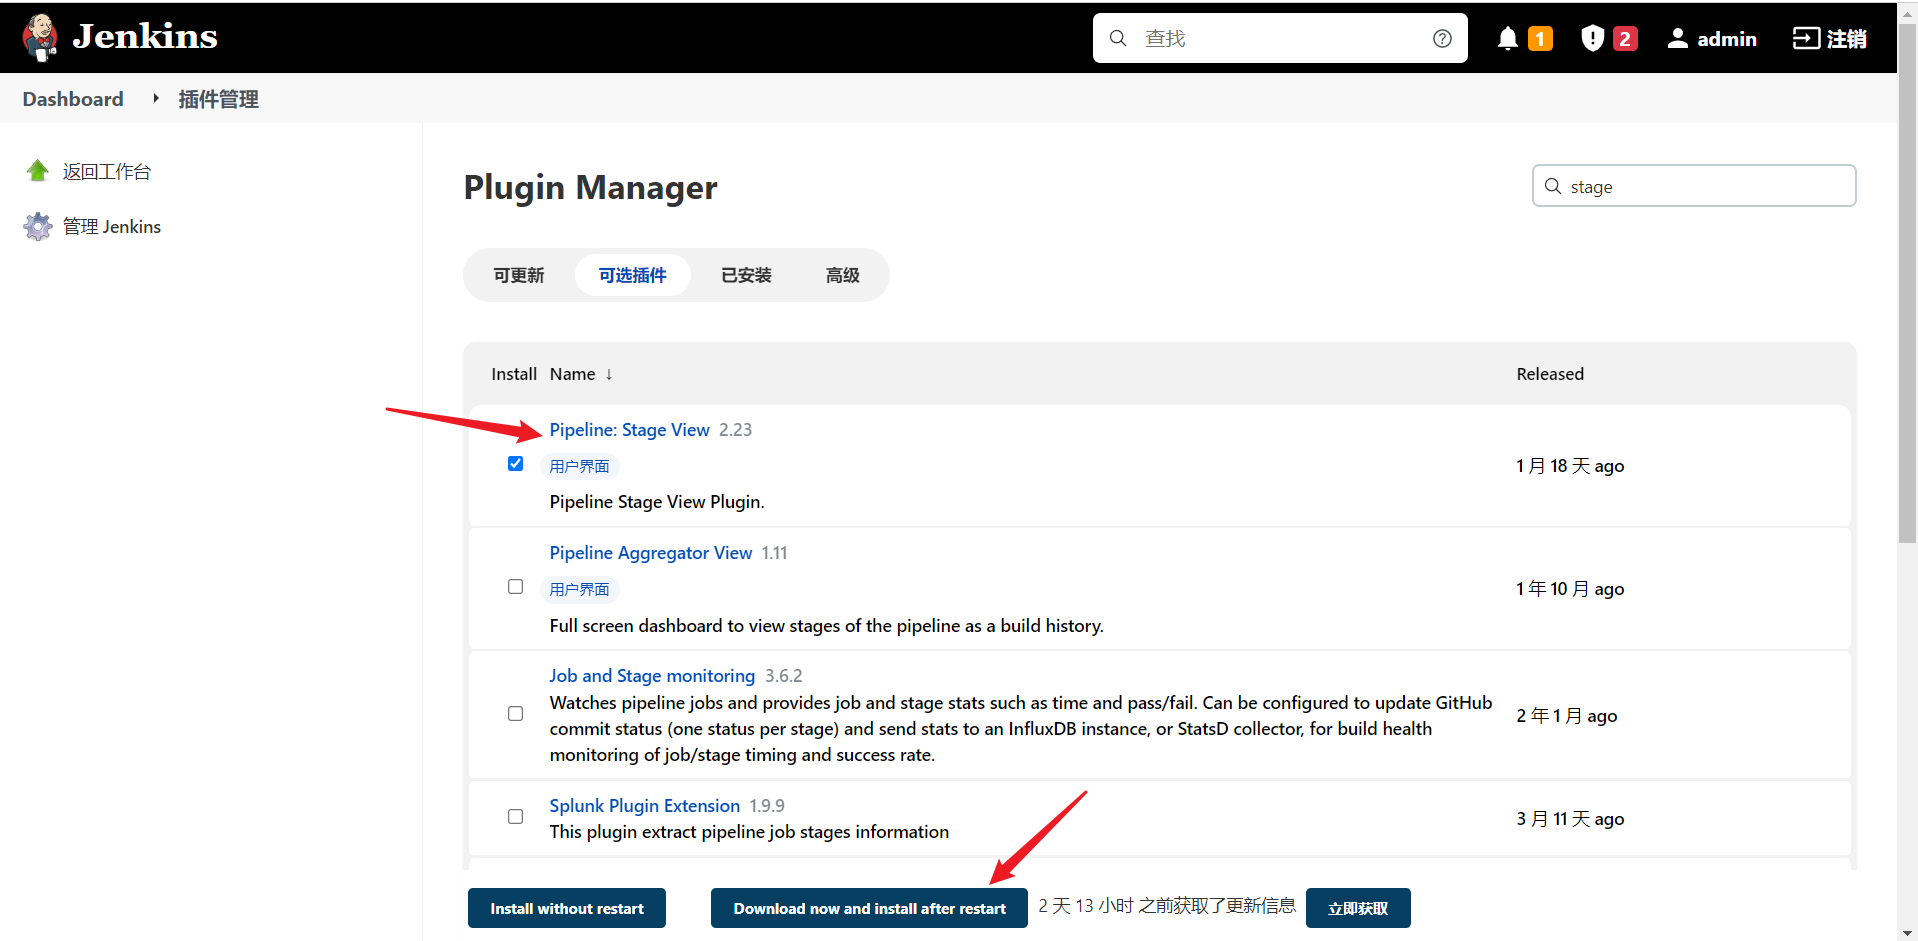Open the Jenkins home title link

tap(145, 37)
